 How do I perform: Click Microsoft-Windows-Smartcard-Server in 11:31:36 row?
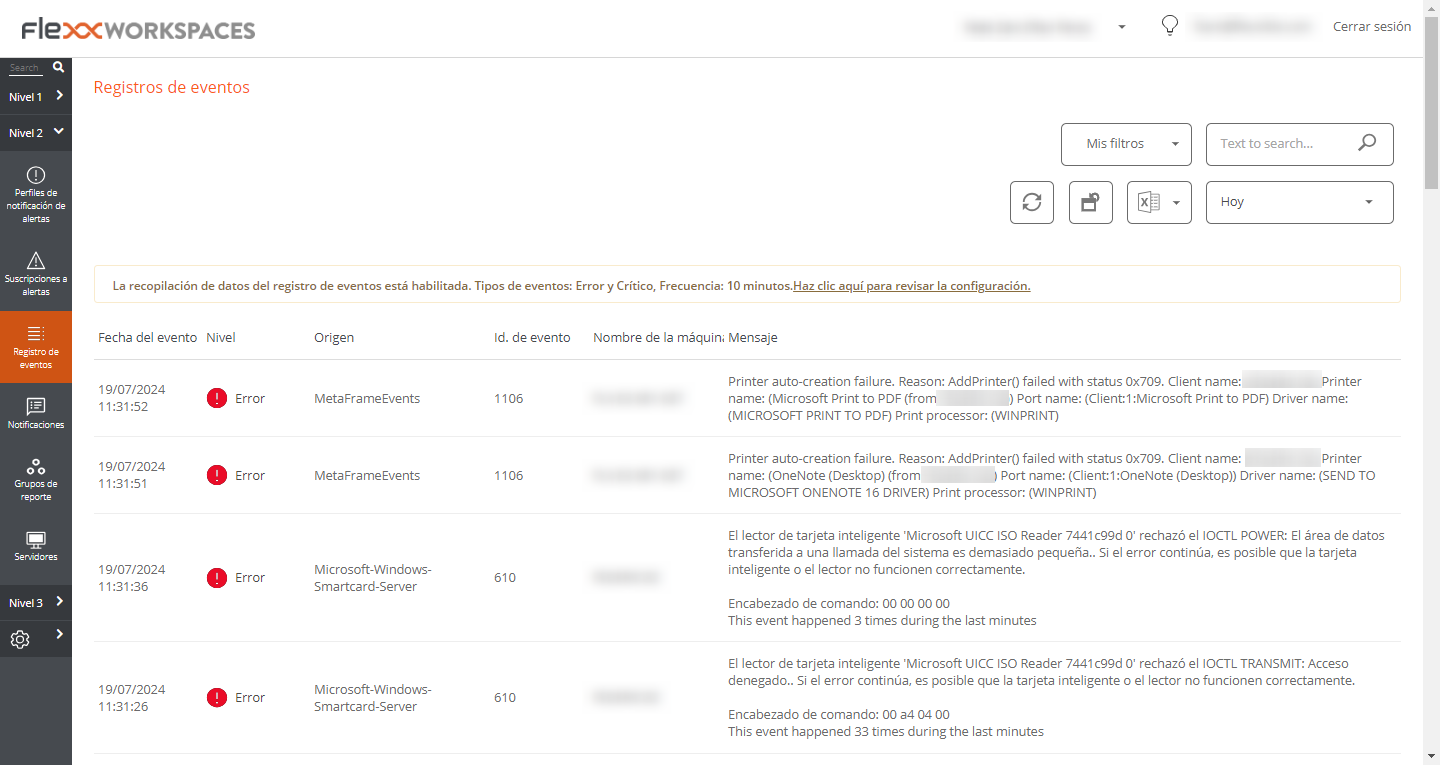pyautogui.click(x=373, y=578)
